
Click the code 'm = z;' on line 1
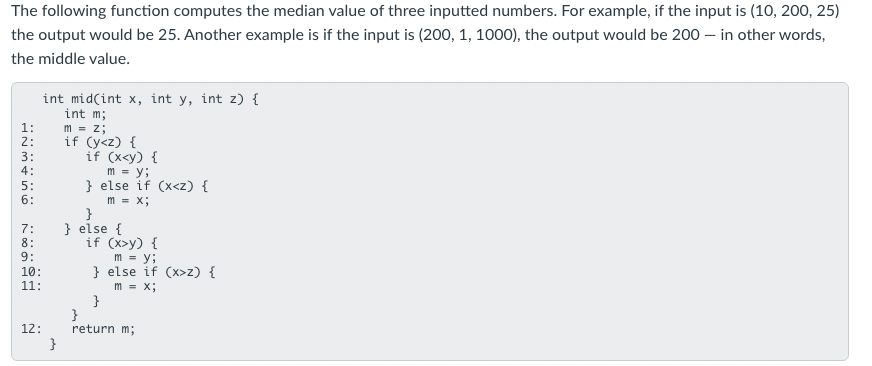point(85,128)
